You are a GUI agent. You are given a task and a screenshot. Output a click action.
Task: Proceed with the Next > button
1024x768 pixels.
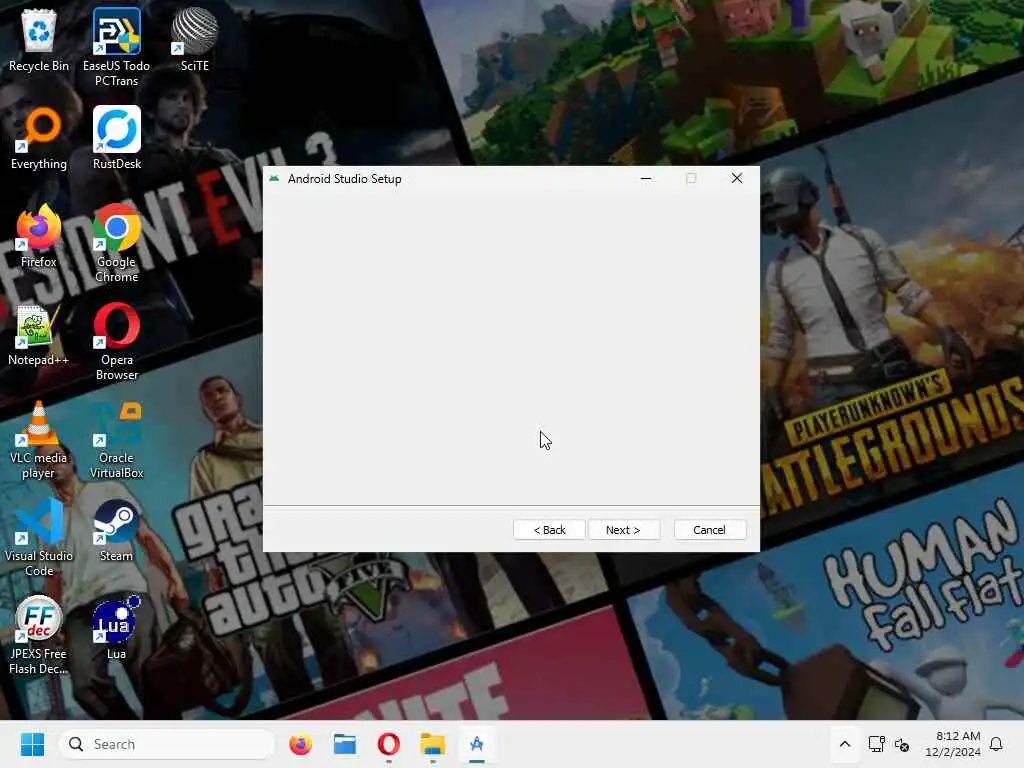point(624,530)
